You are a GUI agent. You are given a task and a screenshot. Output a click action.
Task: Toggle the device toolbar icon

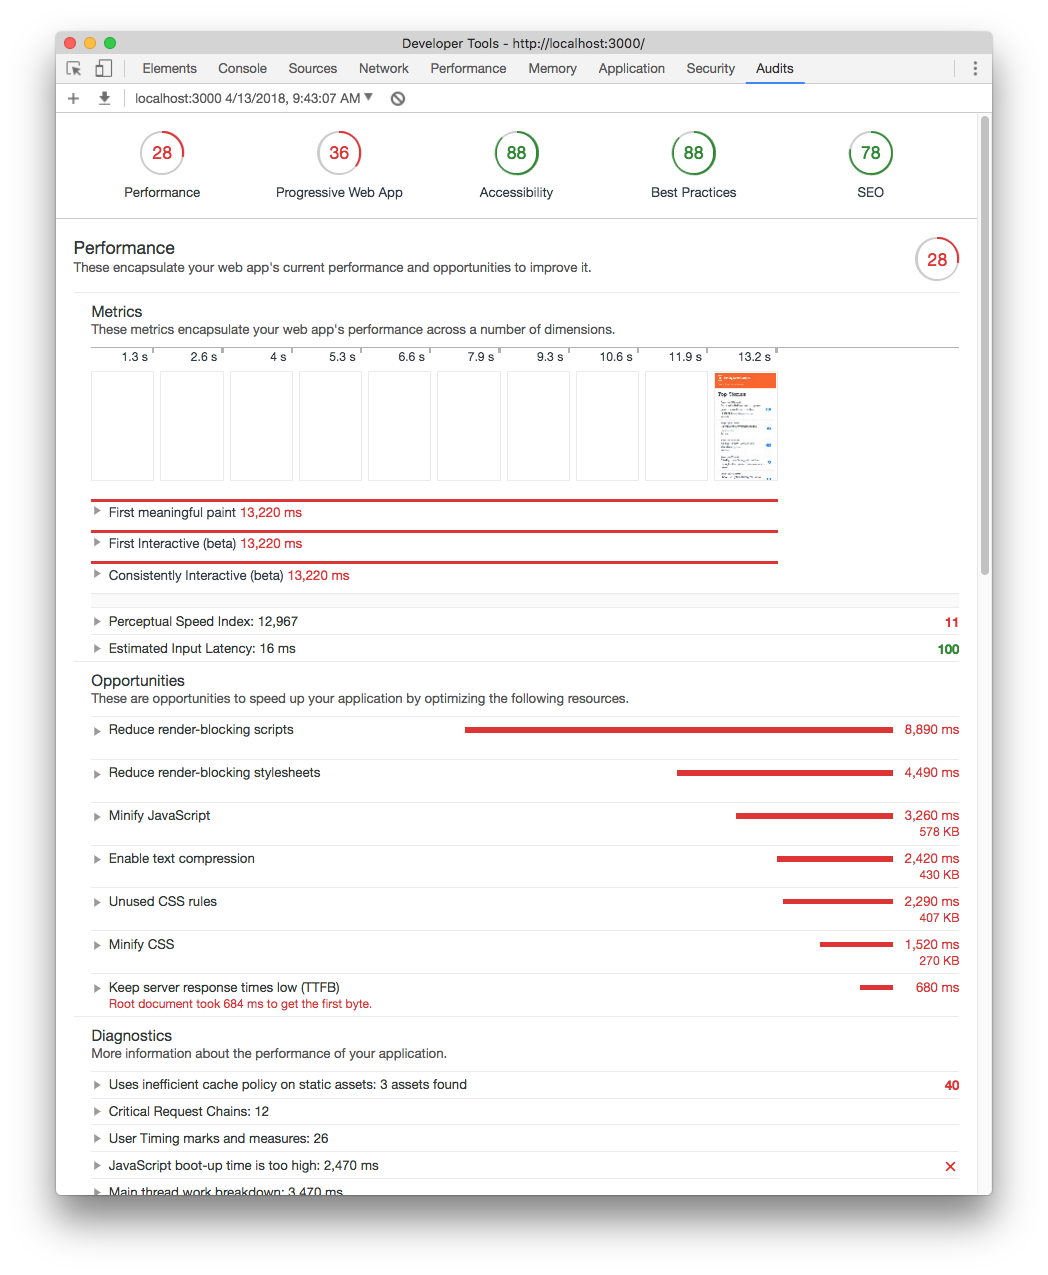(x=103, y=67)
